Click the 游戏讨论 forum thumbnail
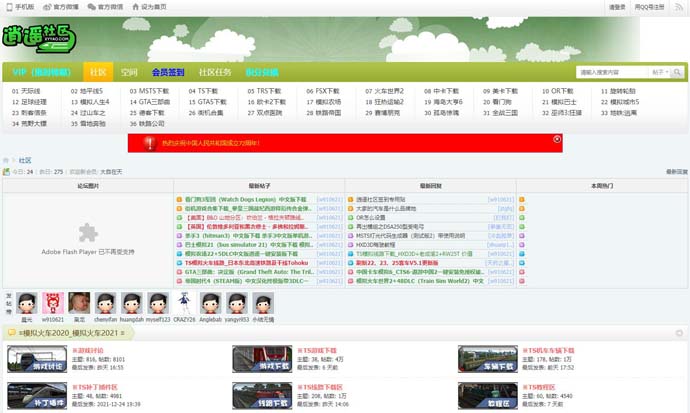The height and width of the screenshot is (413, 690). 36,359
